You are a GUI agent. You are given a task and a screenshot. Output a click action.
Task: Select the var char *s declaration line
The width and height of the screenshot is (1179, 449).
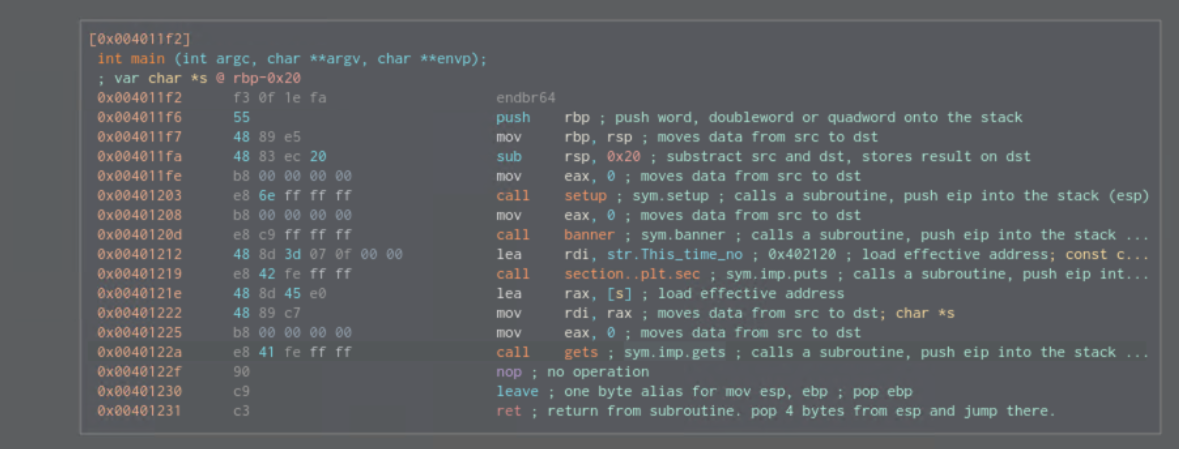[x=200, y=78]
